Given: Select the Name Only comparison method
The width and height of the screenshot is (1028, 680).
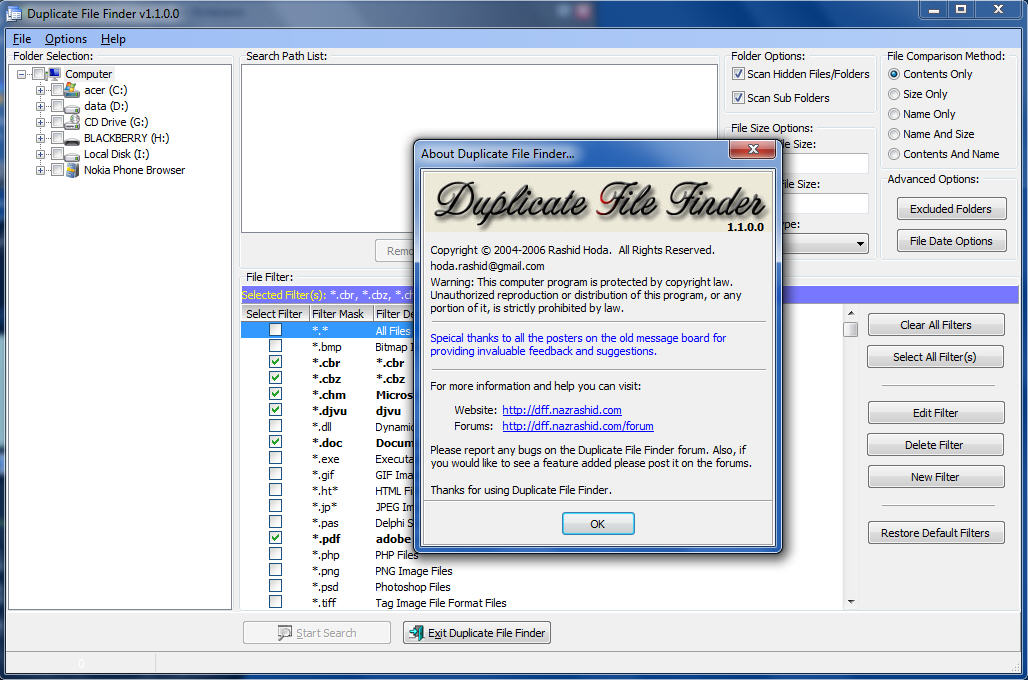Looking at the screenshot, I should pyautogui.click(x=894, y=114).
